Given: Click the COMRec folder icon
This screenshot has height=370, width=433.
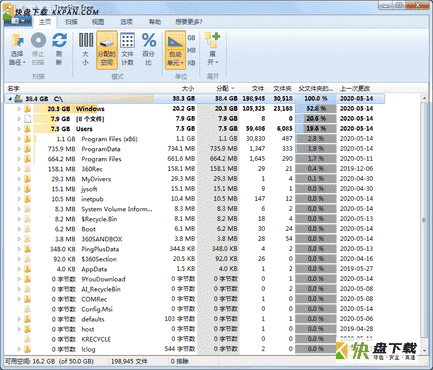Looking at the screenshot, I should (x=27, y=299).
